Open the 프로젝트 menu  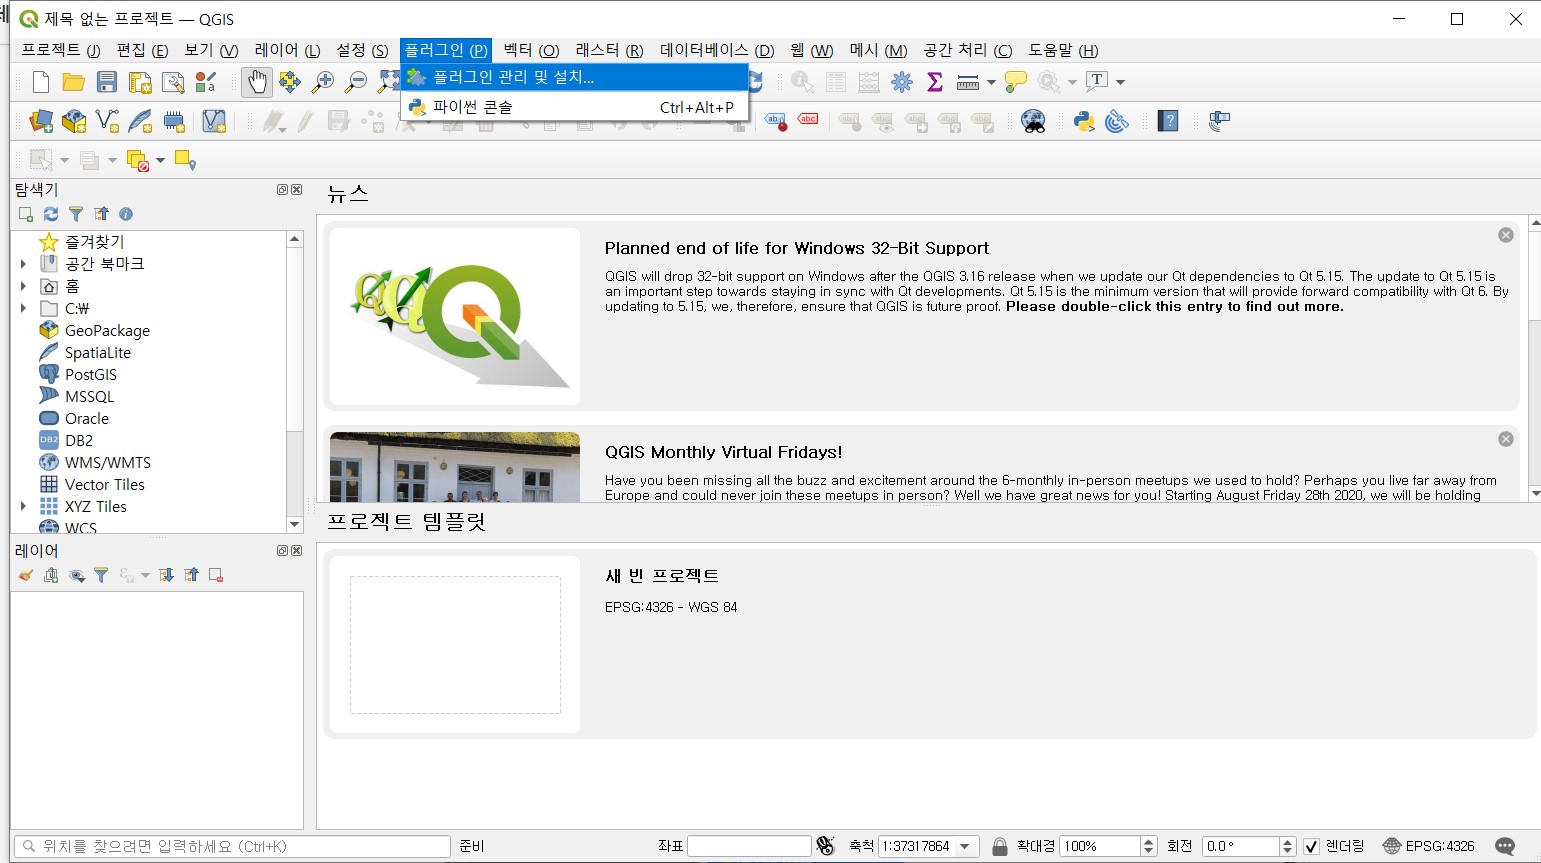click(x=61, y=50)
